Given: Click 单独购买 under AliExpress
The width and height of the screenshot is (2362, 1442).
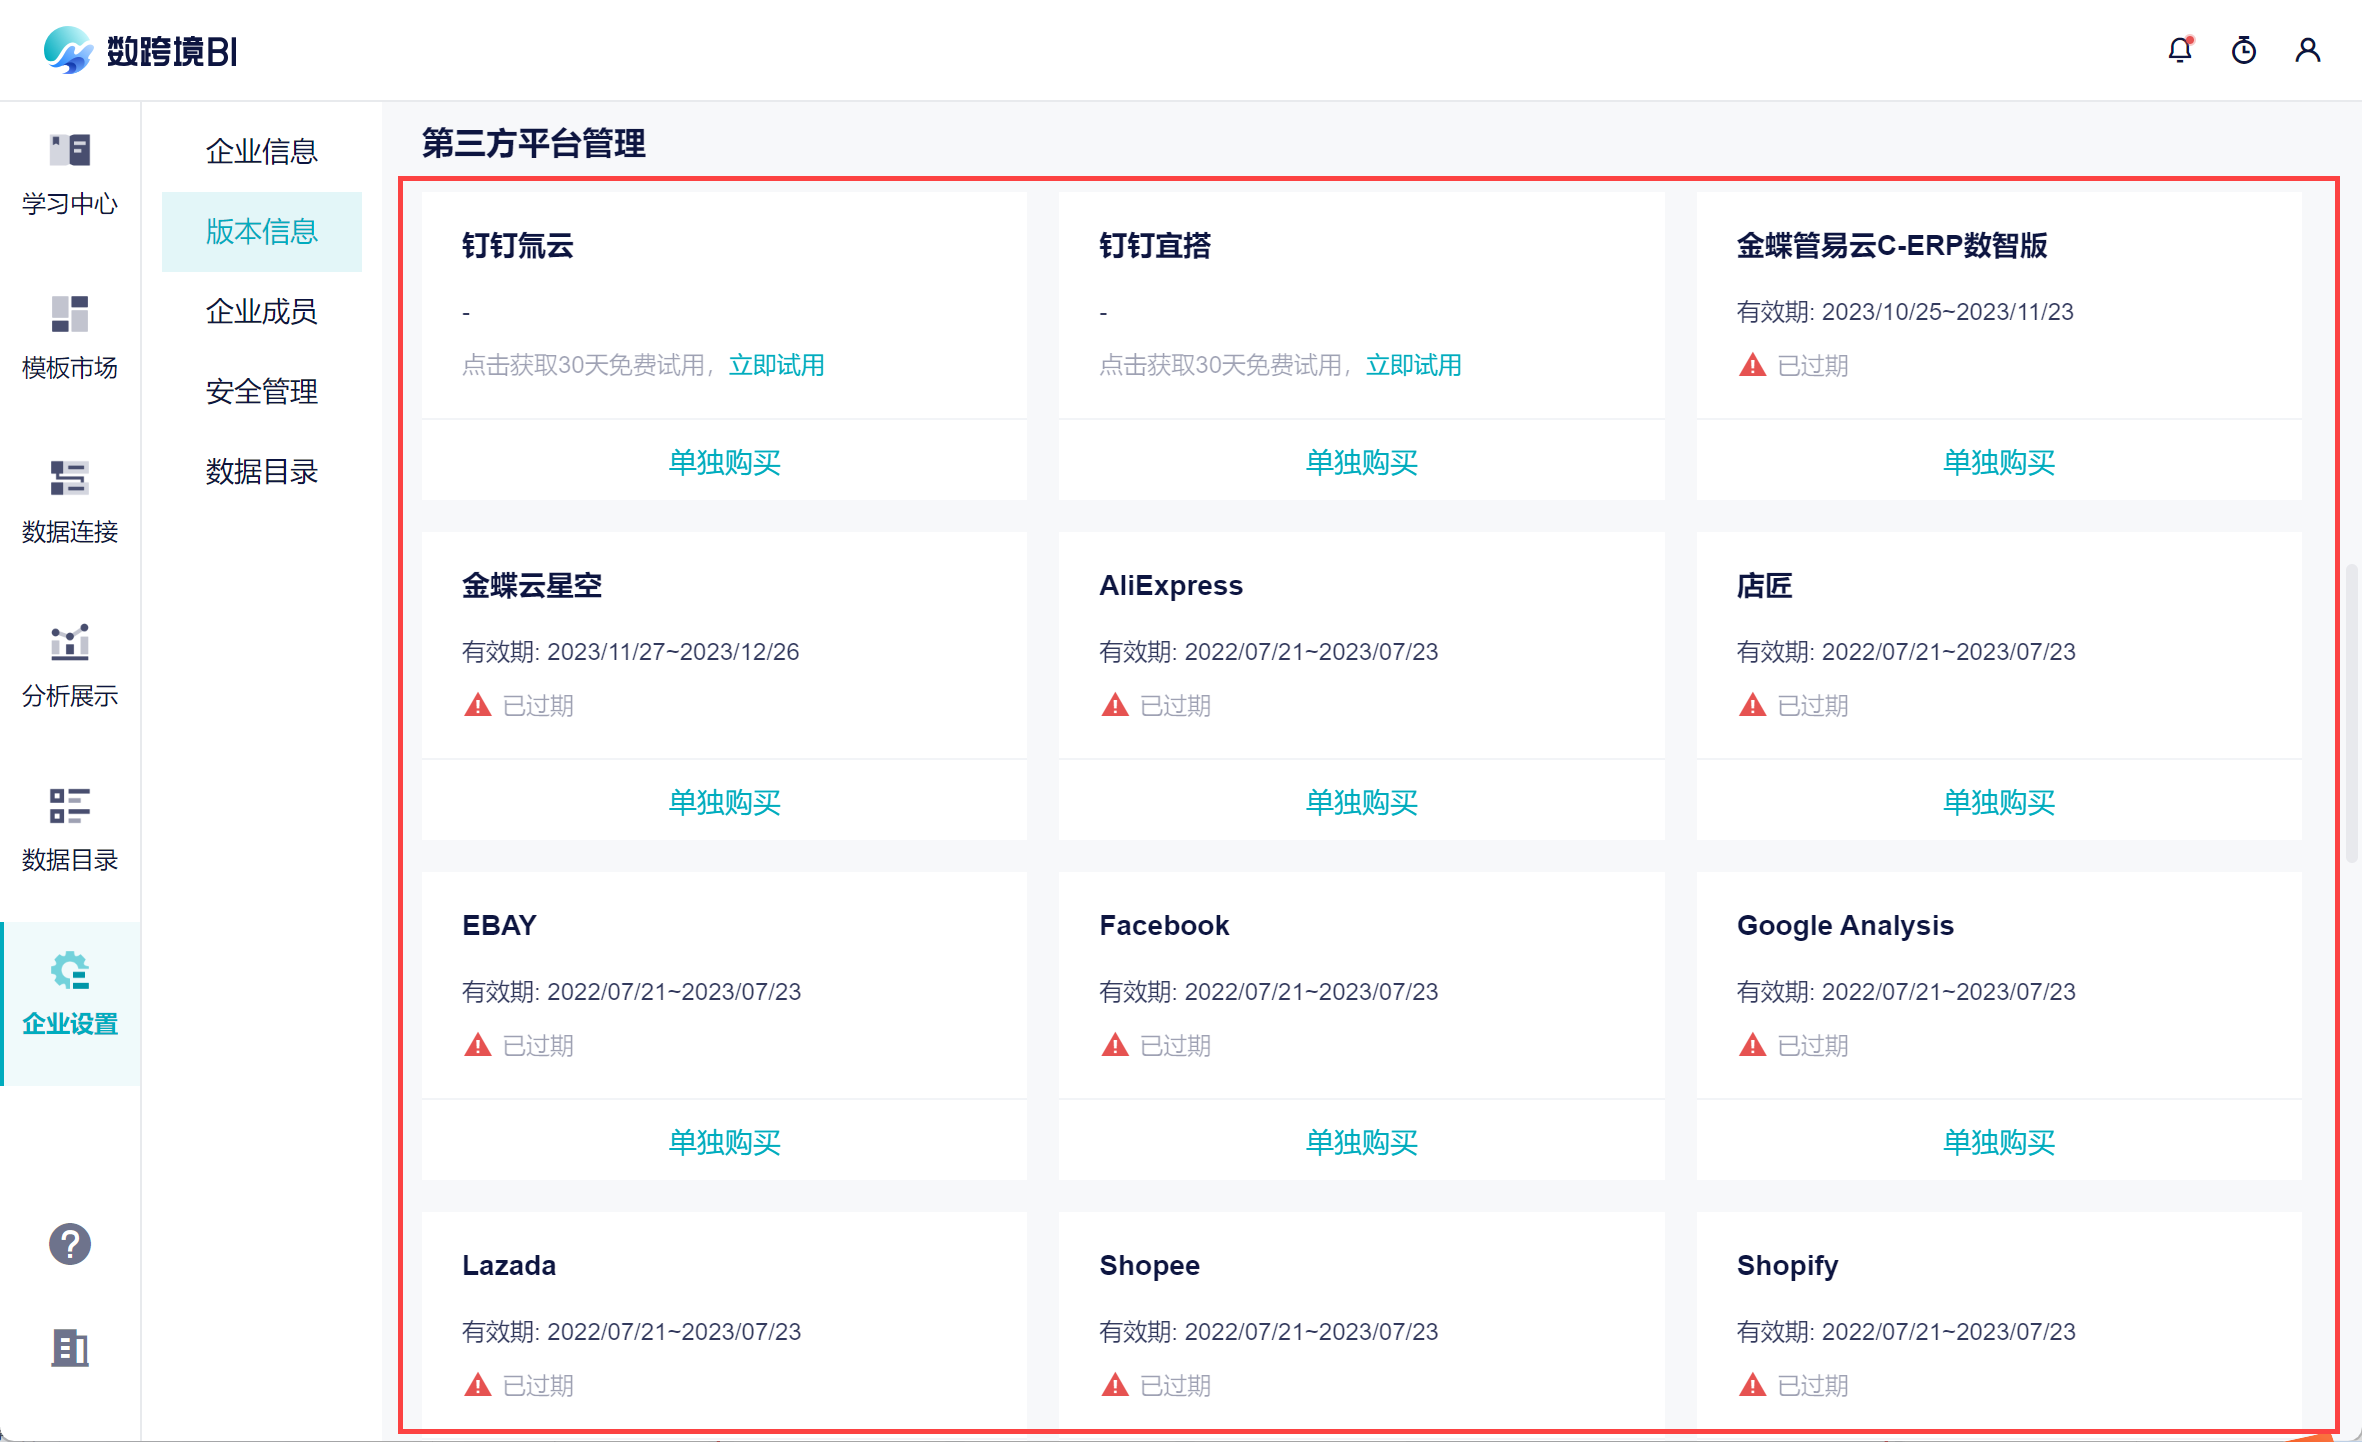Looking at the screenshot, I should click(x=1361, y=802).
